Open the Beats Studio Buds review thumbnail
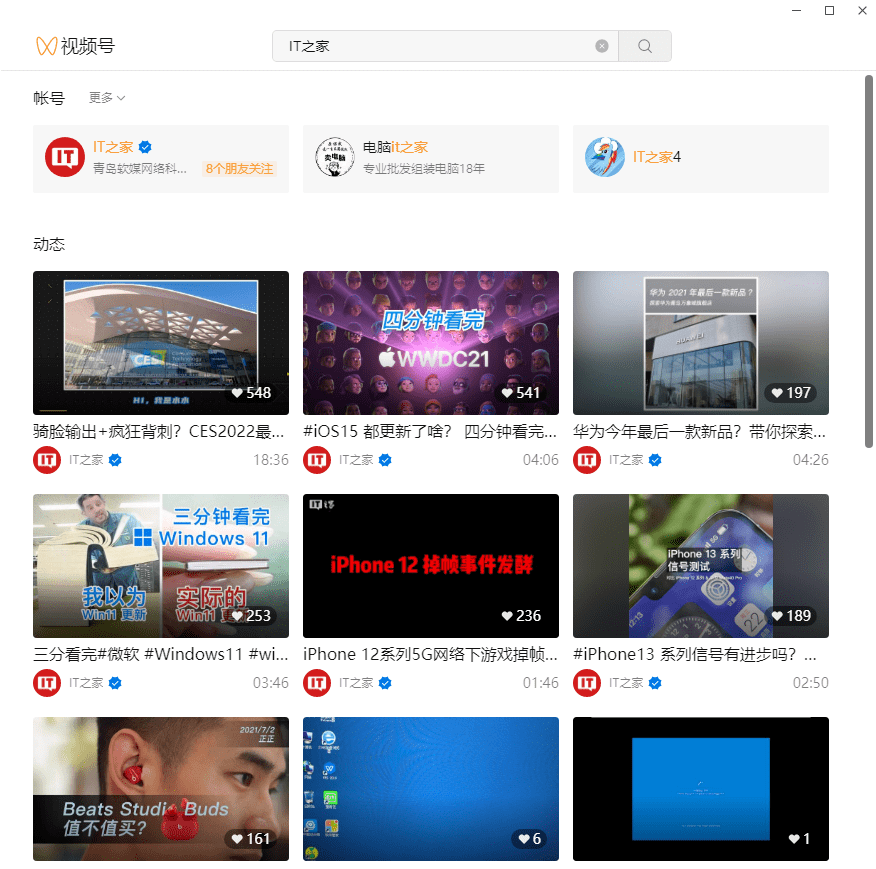The width and height of the screenshot is (876, 869). (160, 788)
